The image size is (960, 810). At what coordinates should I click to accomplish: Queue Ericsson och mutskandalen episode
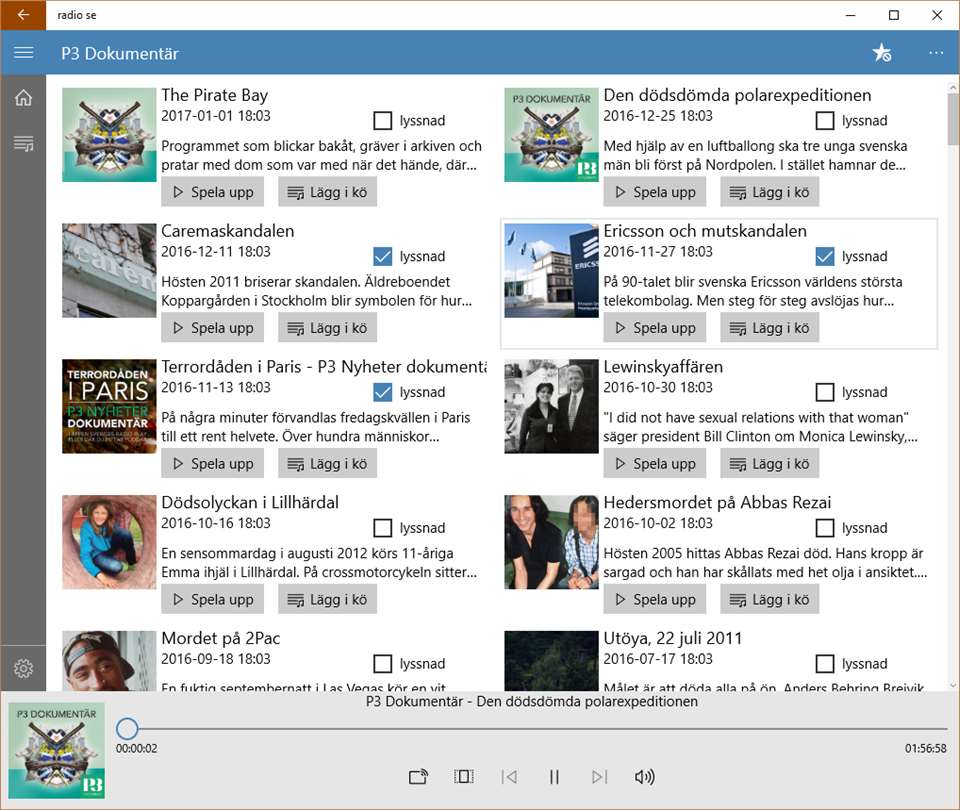770,328
